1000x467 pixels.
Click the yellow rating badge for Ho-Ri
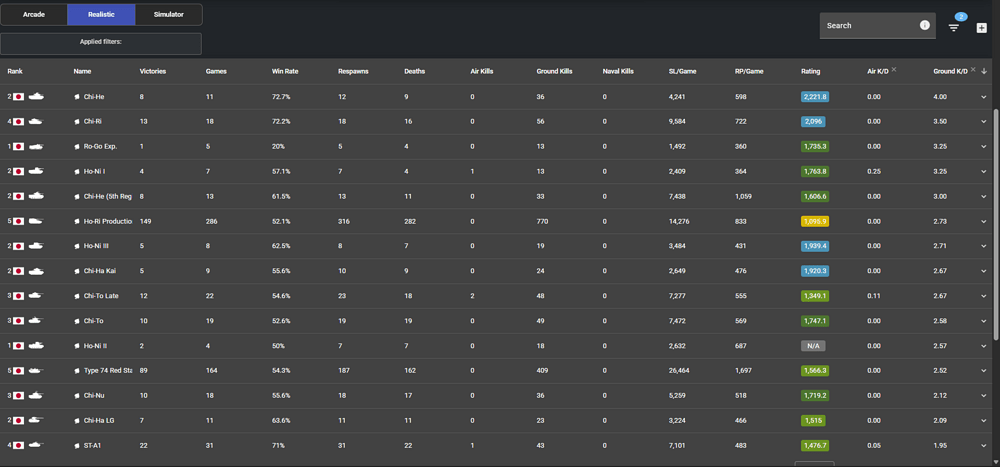(x=814, y=221)
